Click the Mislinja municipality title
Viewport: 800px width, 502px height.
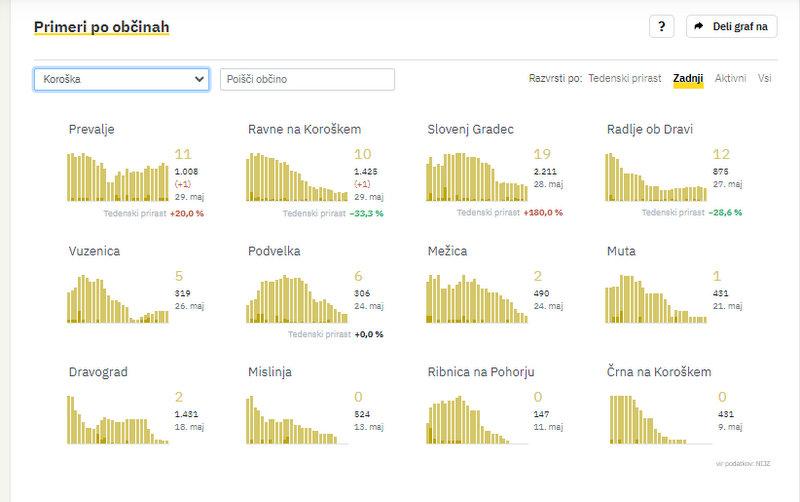pyautogui.click(x=271, y=372)
